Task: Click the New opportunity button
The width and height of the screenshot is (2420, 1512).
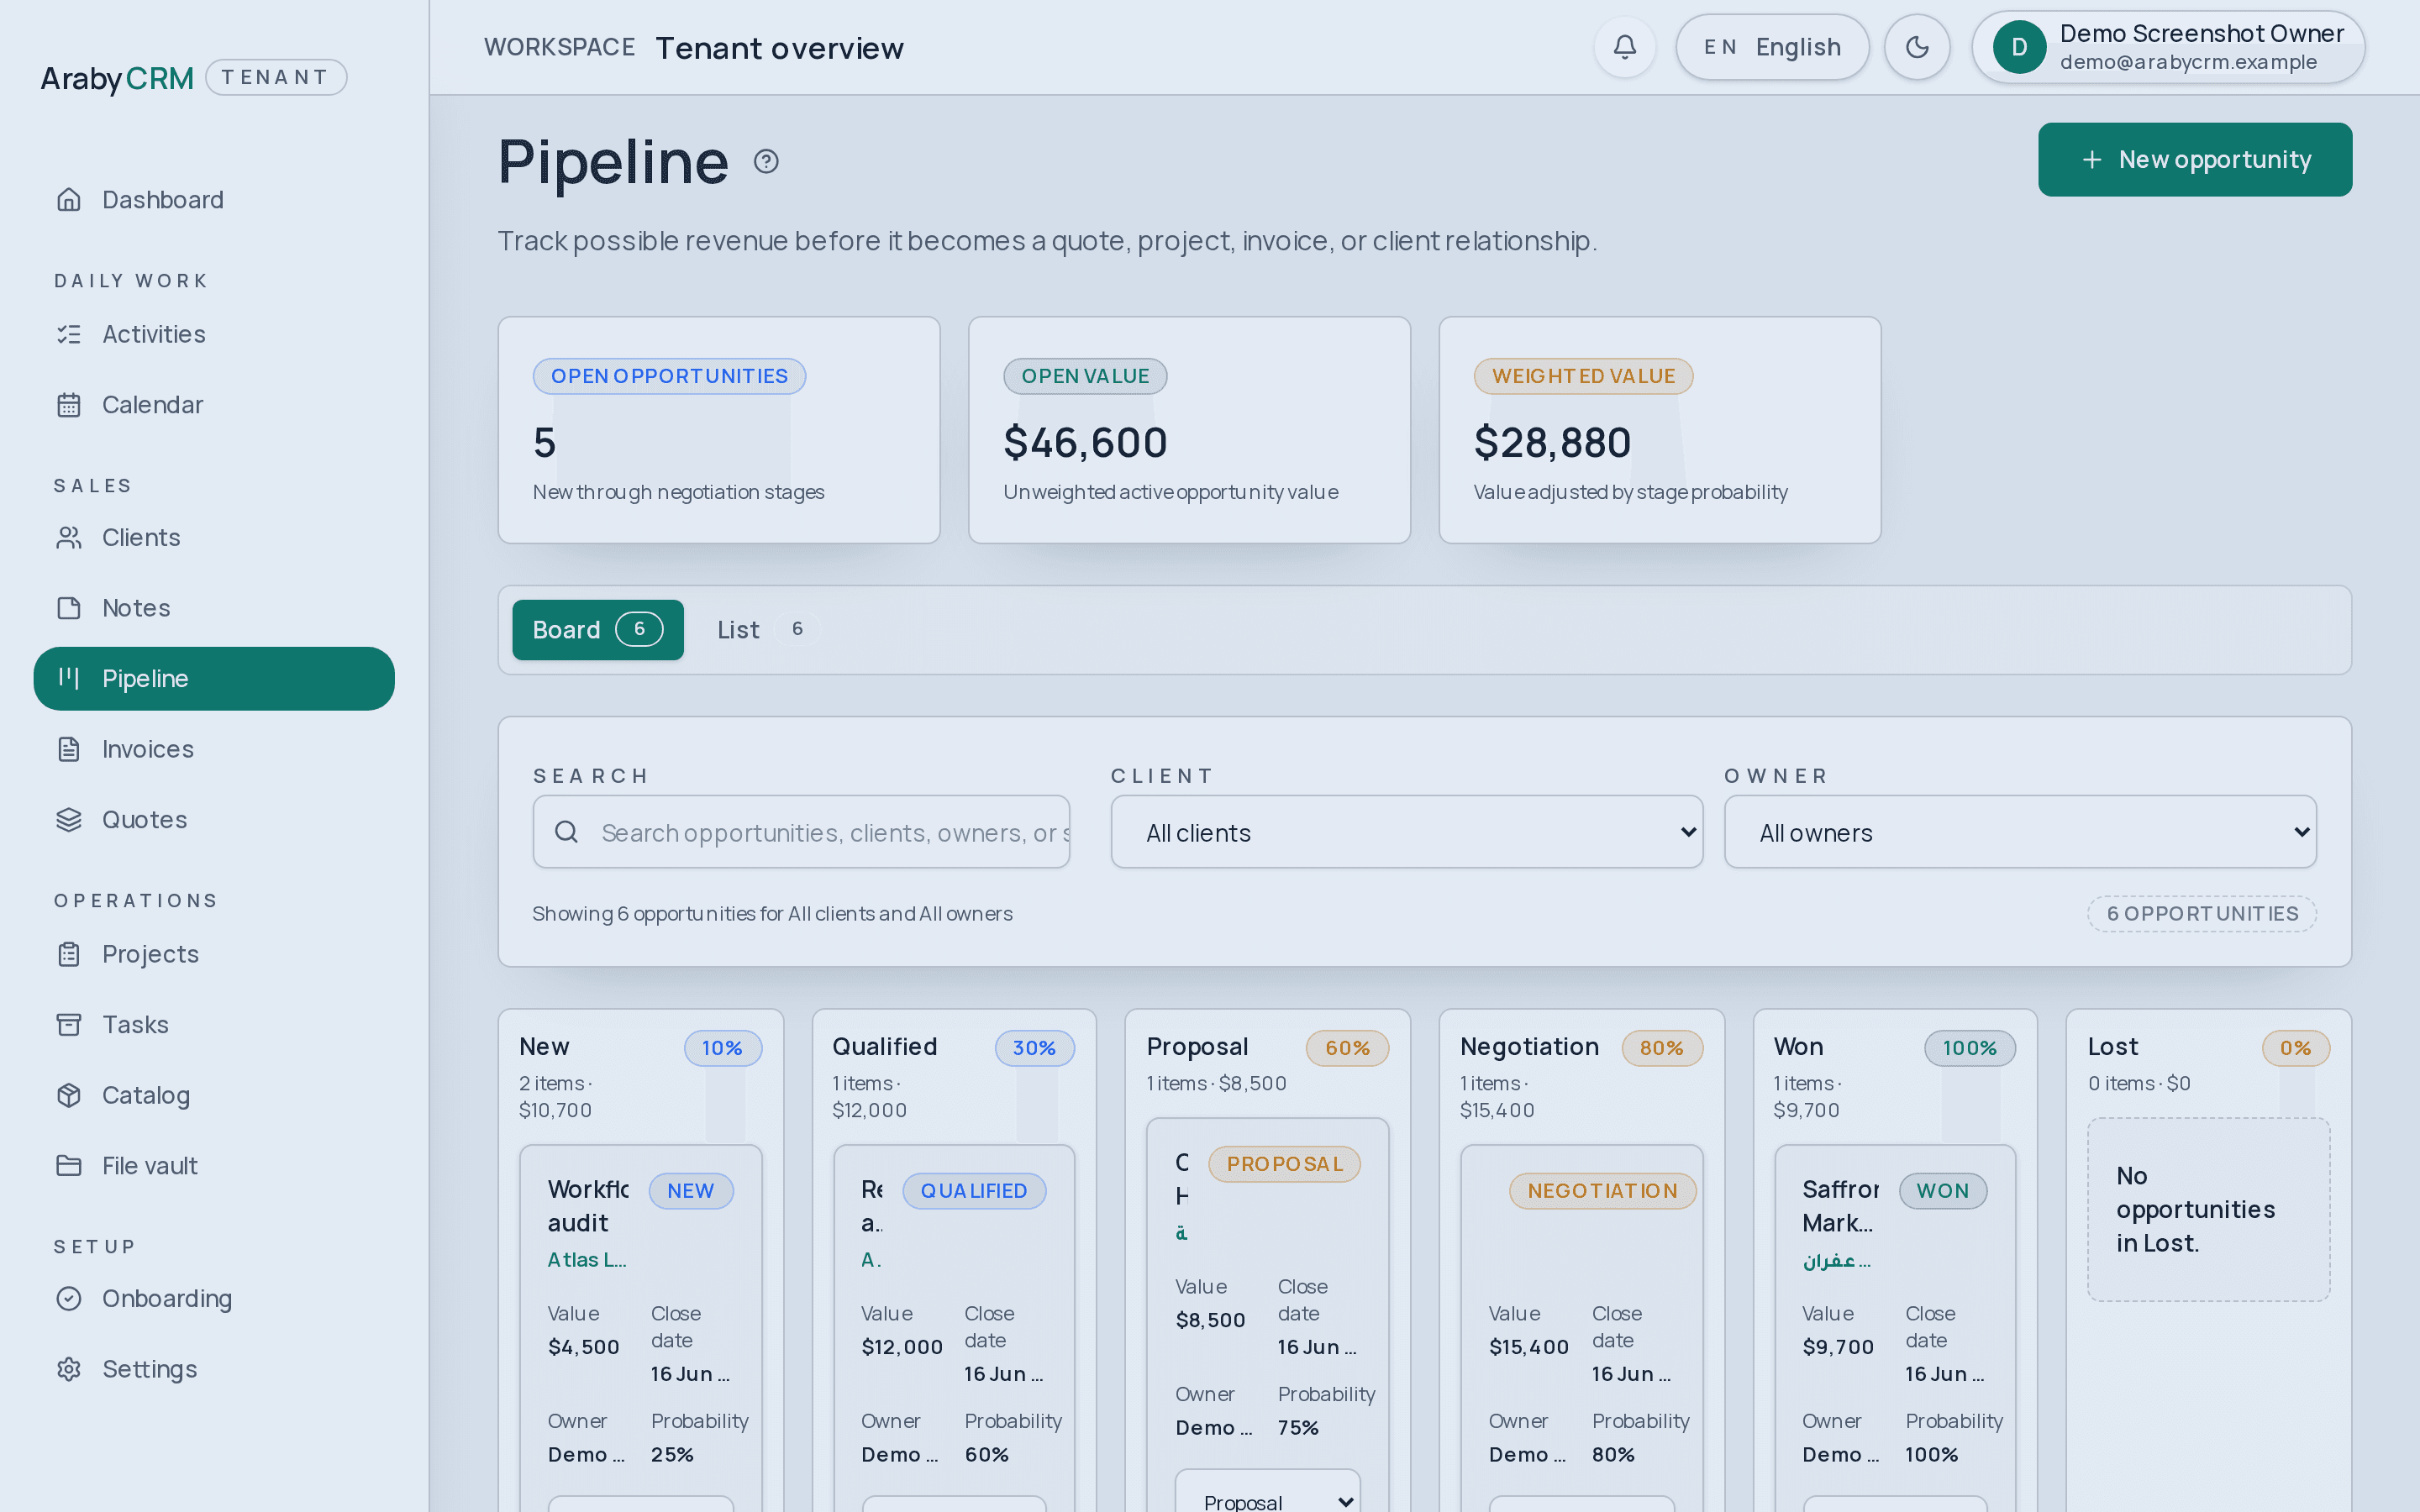Action: [2195, 160]
